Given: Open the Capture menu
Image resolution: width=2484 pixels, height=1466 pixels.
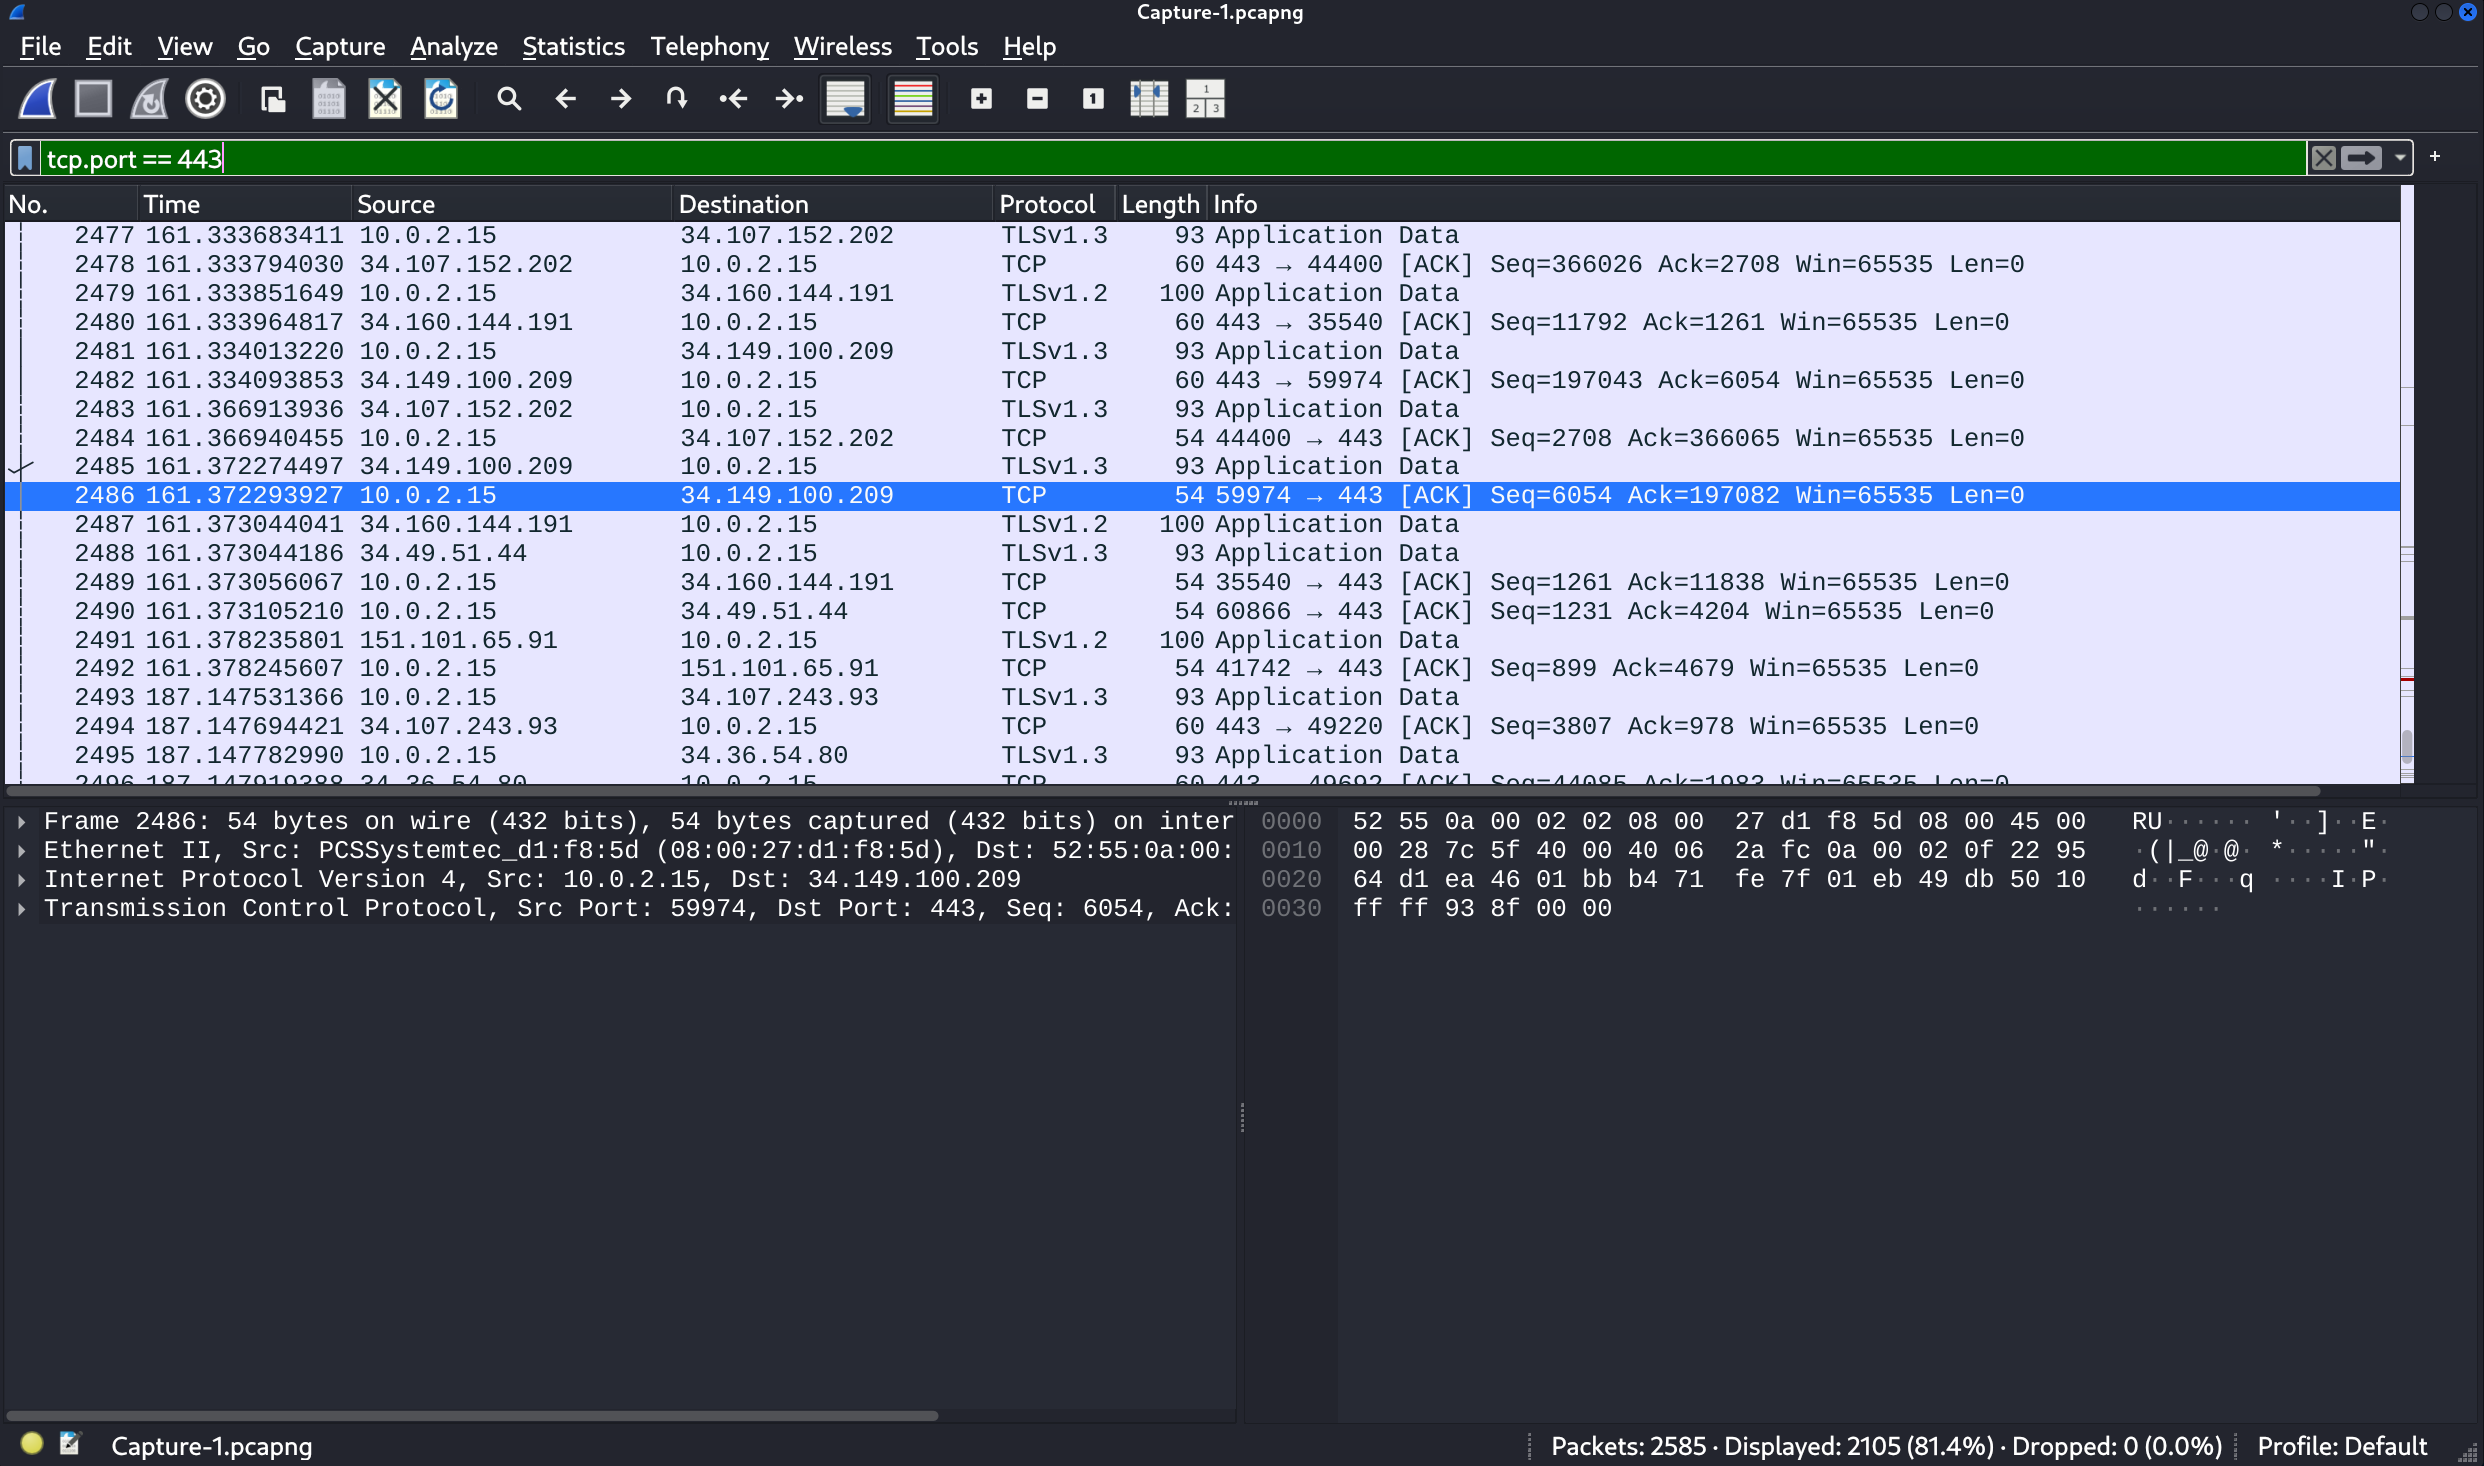Looking at the screenshot, I should click(x=340, y=46).
